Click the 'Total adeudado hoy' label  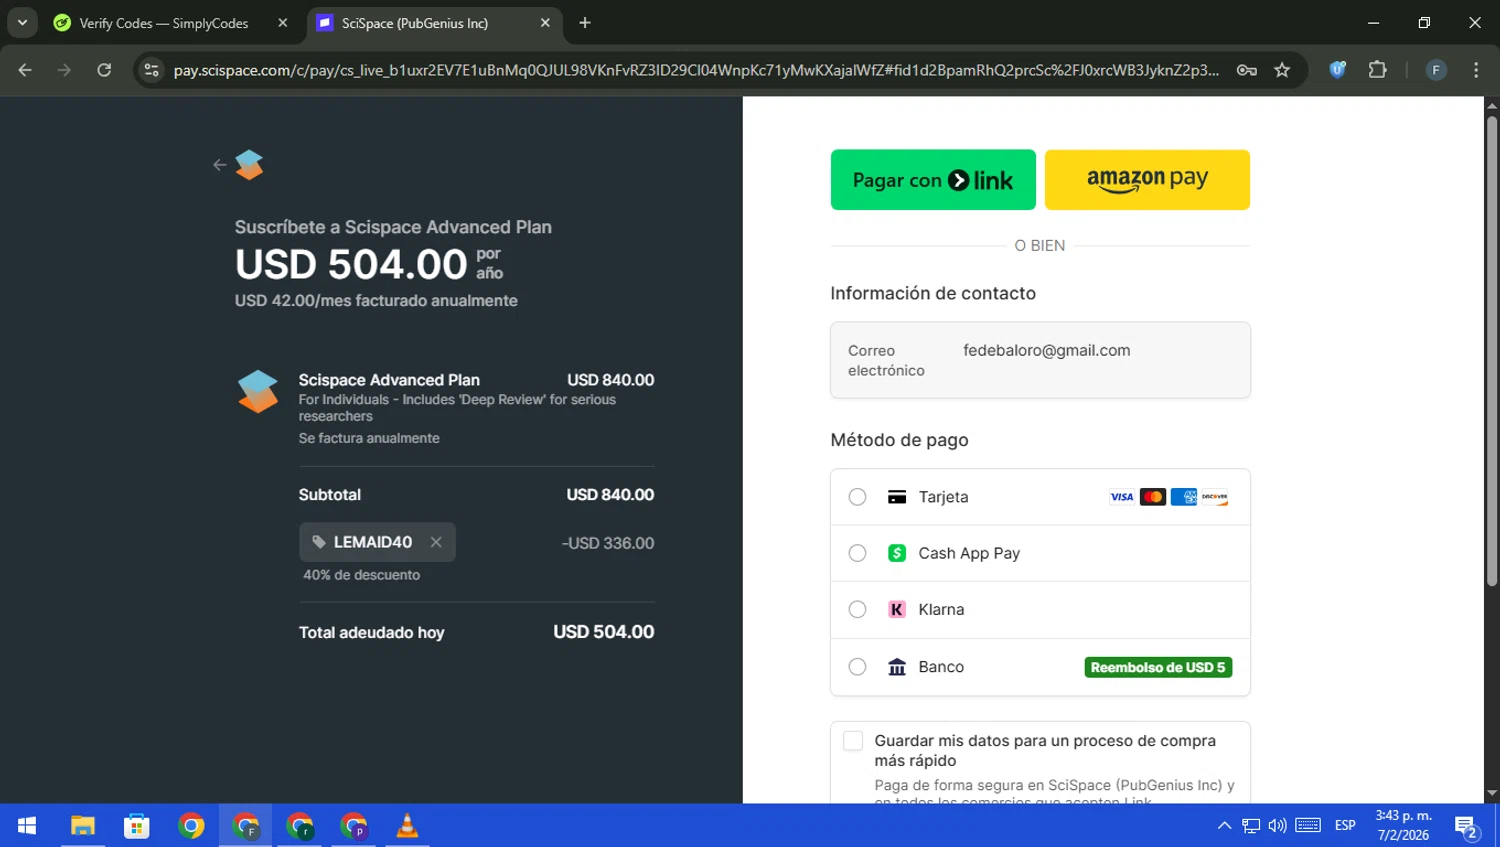pos(371,633)
